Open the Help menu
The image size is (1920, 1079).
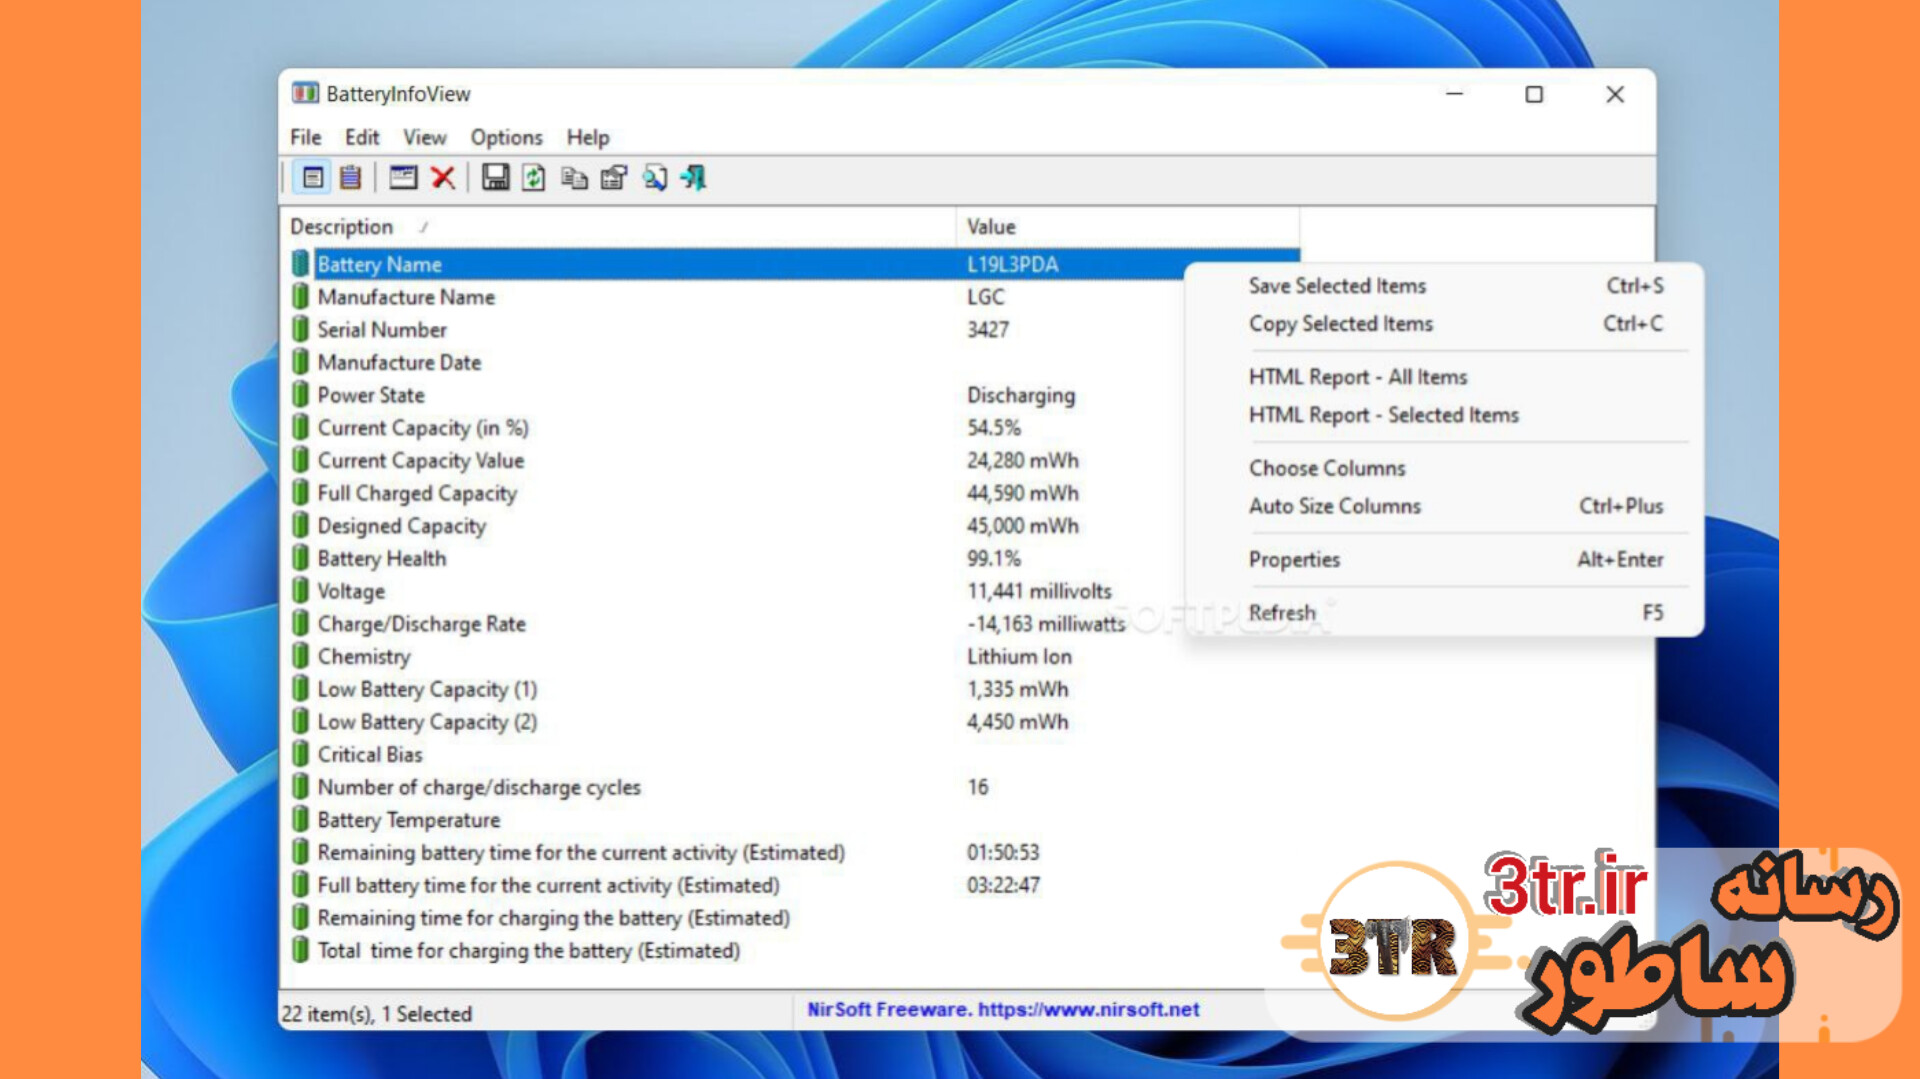[588, 137]
